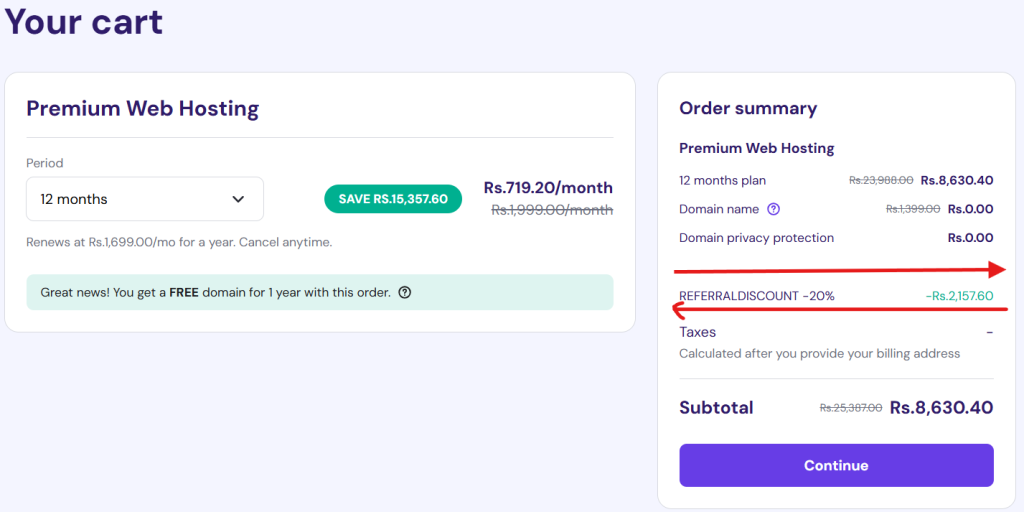
Task: Click the chevron arrow in the Period dropdown
Action: [238, 199]
